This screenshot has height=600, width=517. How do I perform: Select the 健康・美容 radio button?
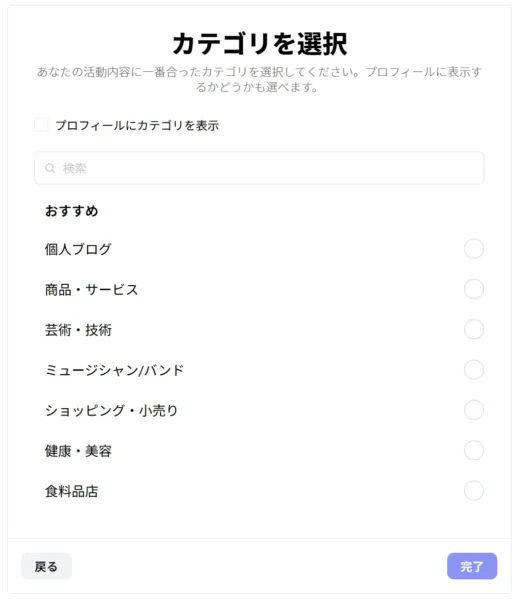[474, 450]
